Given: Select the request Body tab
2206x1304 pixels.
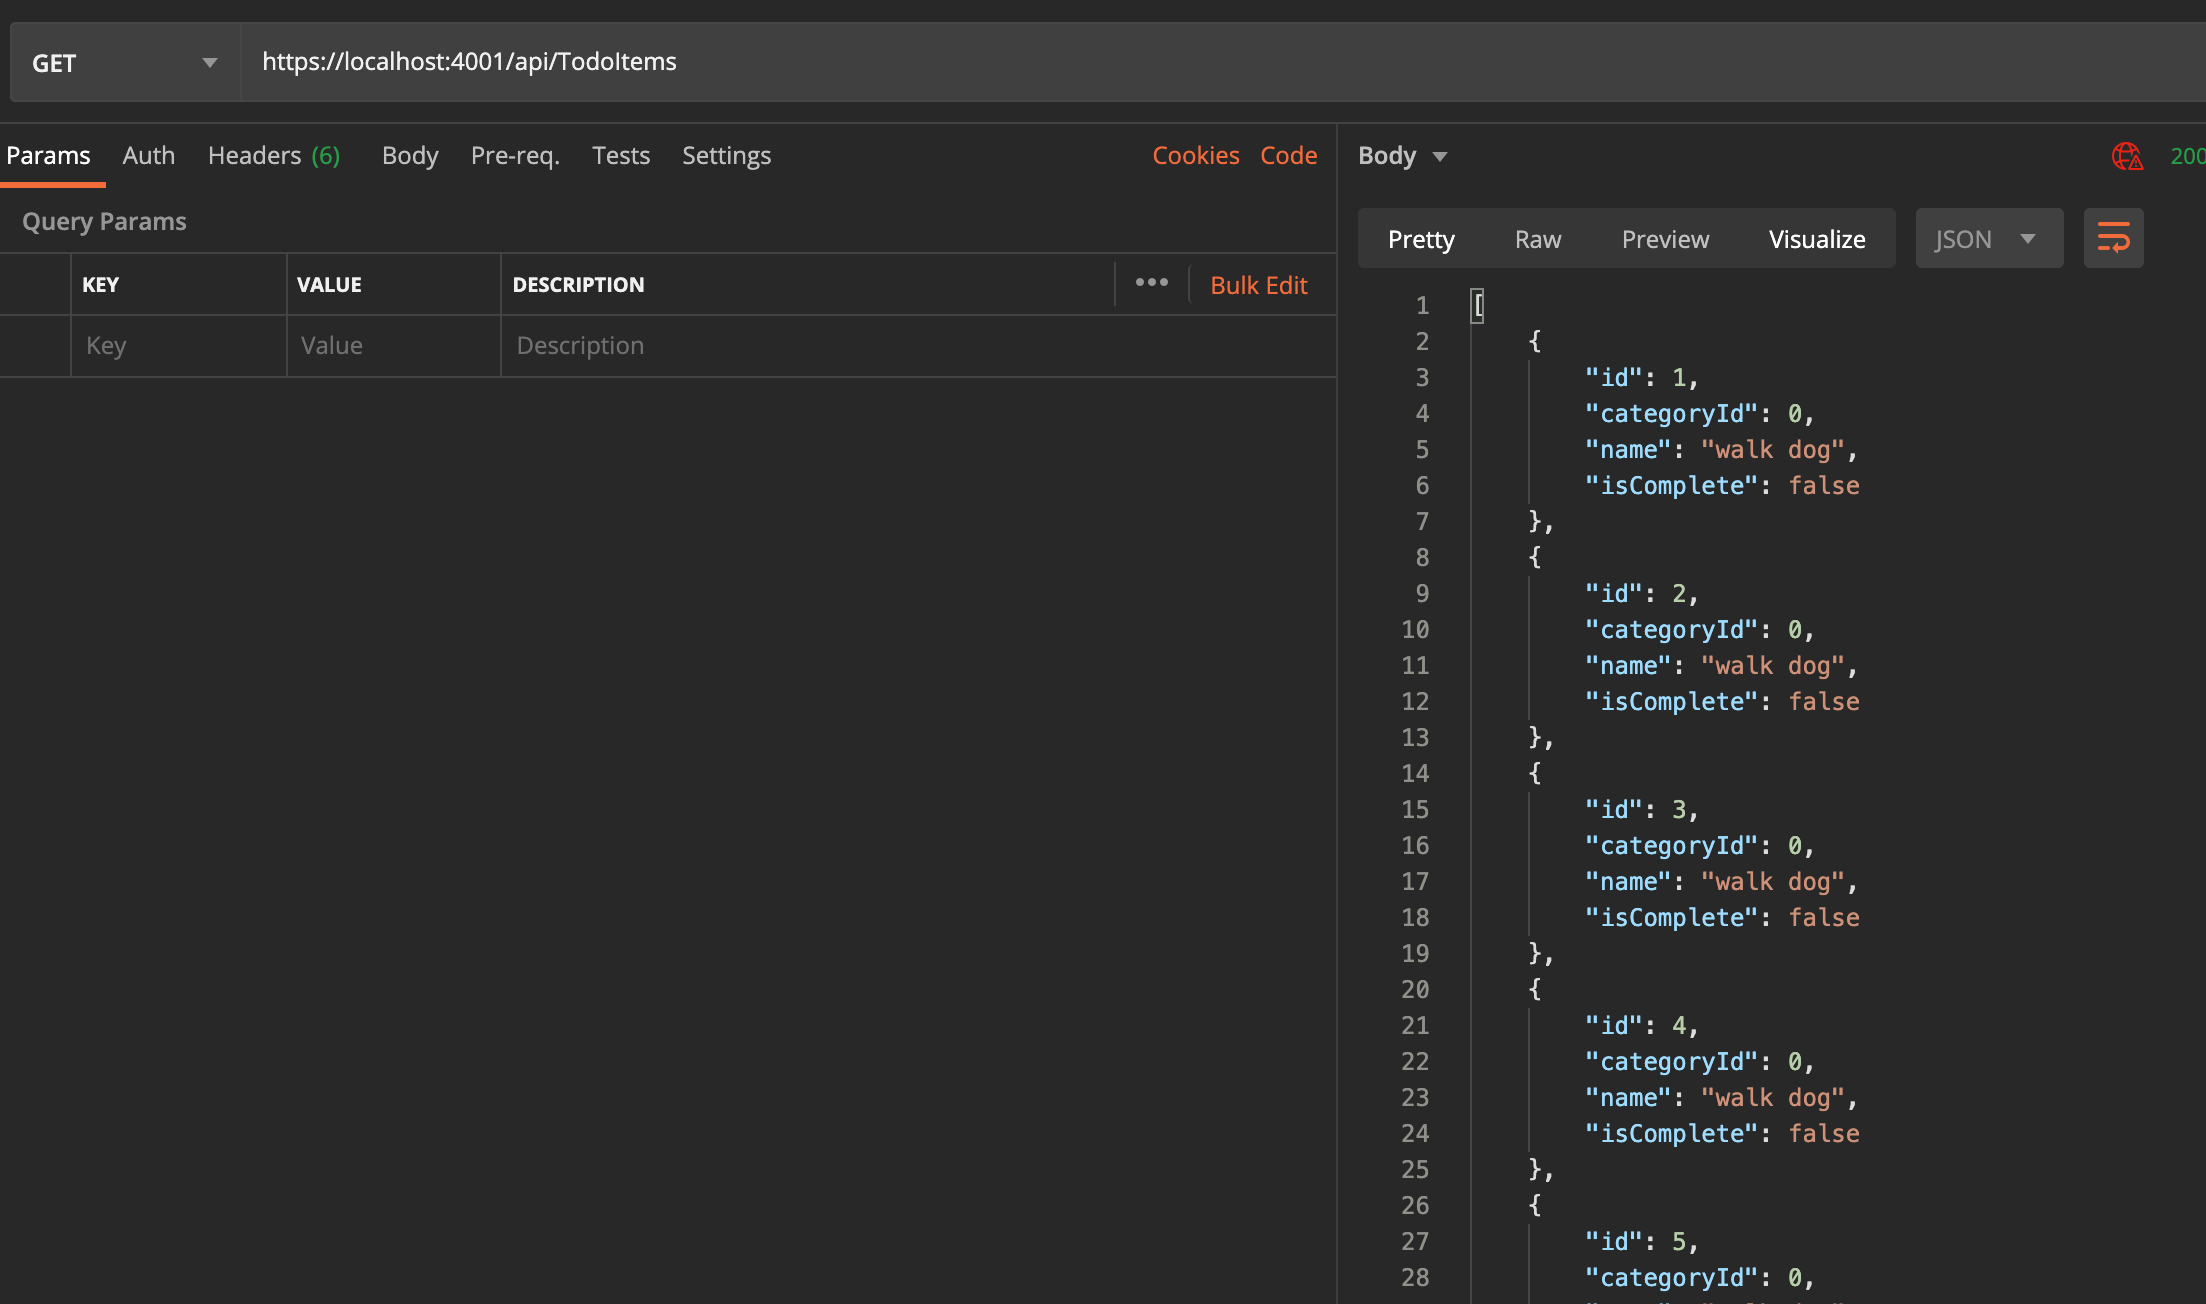Looking at the screenshot, I should click(x=410, y=156).
